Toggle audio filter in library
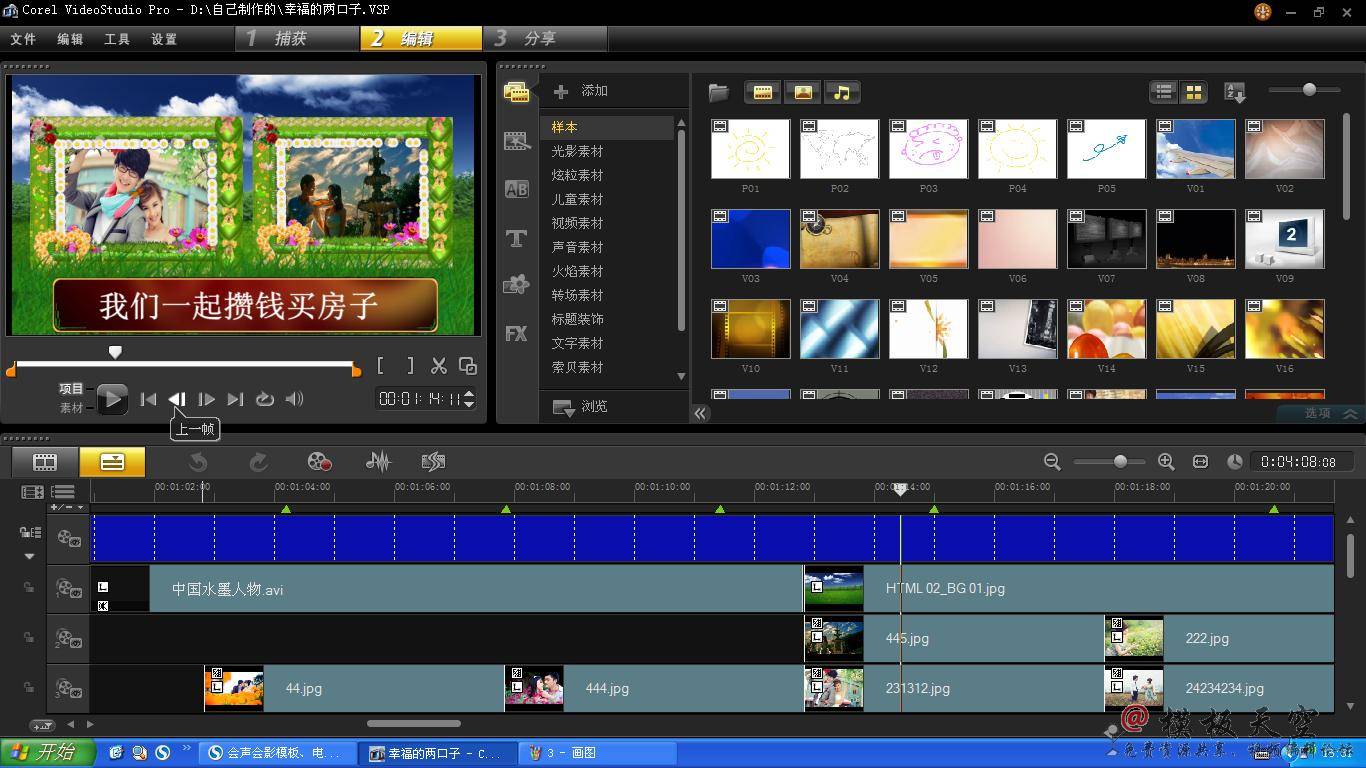This screenshot has height=768, width=1366. click(842, 92)
